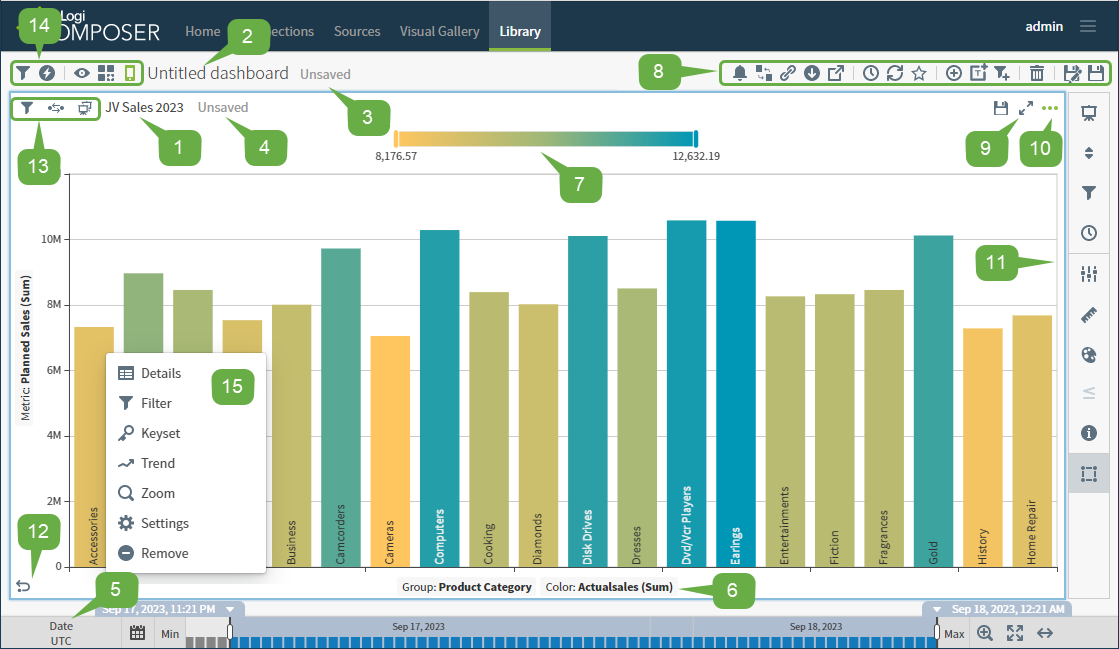The height and width of the screenshot is (649, 1119).
Task: Click the star favorite icon
Action: (919, 73)
